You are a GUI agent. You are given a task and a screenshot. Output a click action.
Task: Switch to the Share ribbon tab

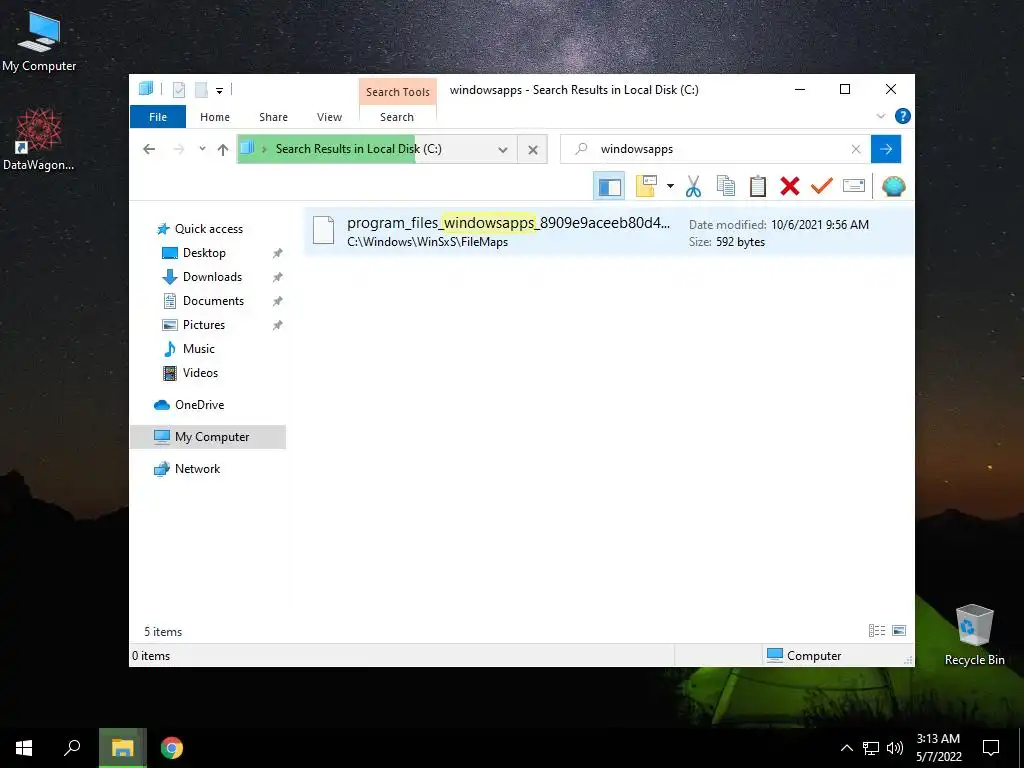[x=273, y=117]
